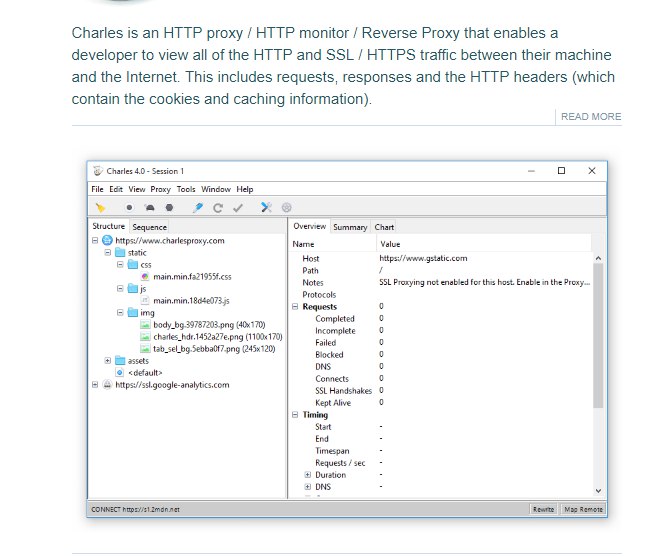Screen dimensions: 663x556
Task: Open the Proxy menu
Action: pyautogui.click(x=160, y=189)
